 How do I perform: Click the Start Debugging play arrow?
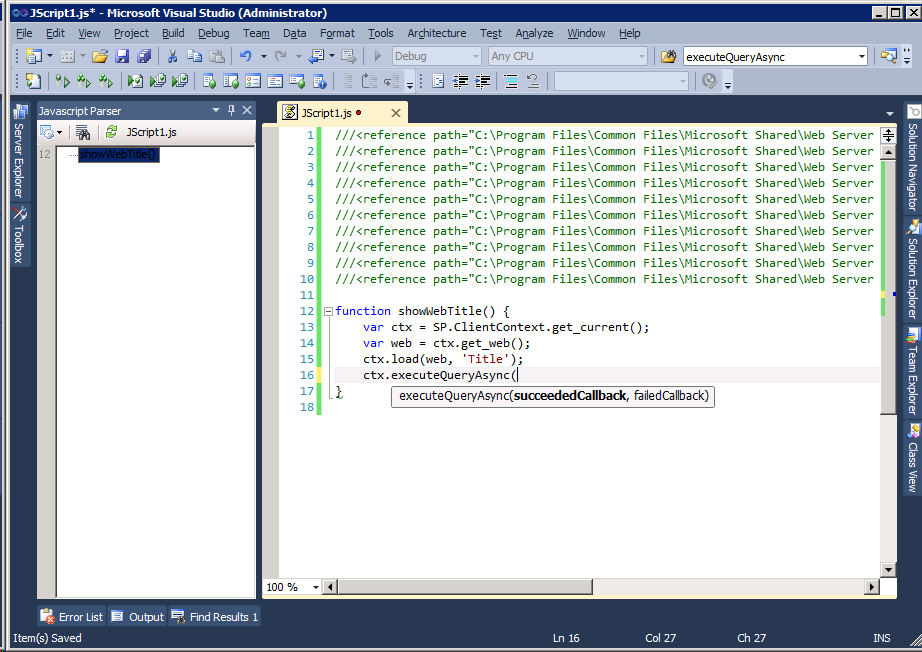378,56
